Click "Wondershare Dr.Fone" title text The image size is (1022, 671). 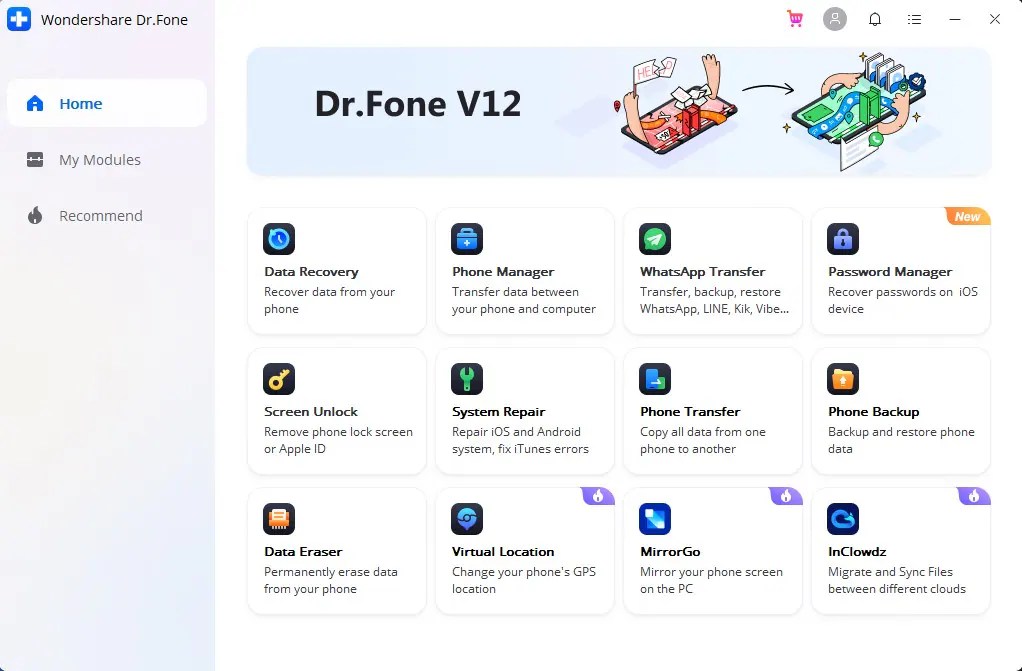click(x=114, y=20)
